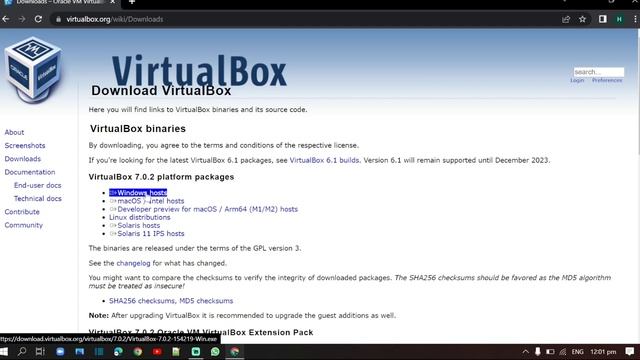Open the changelog link
Image resolution: width=640 pixels, height=360 pixels.
(x=133, y=263)
